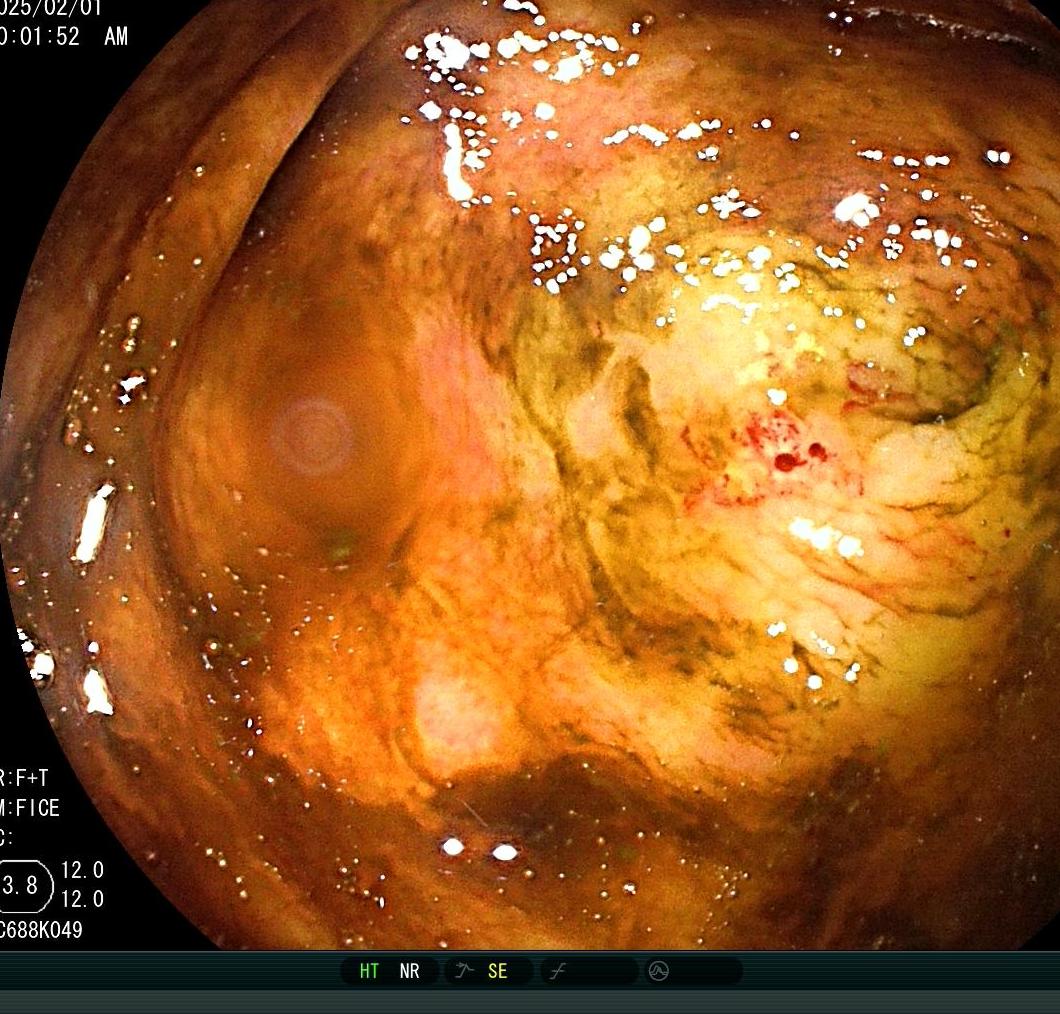Click the date ending 25/02/01
Viewport: 1060px width, 1014px height.
tap(51, 7)
